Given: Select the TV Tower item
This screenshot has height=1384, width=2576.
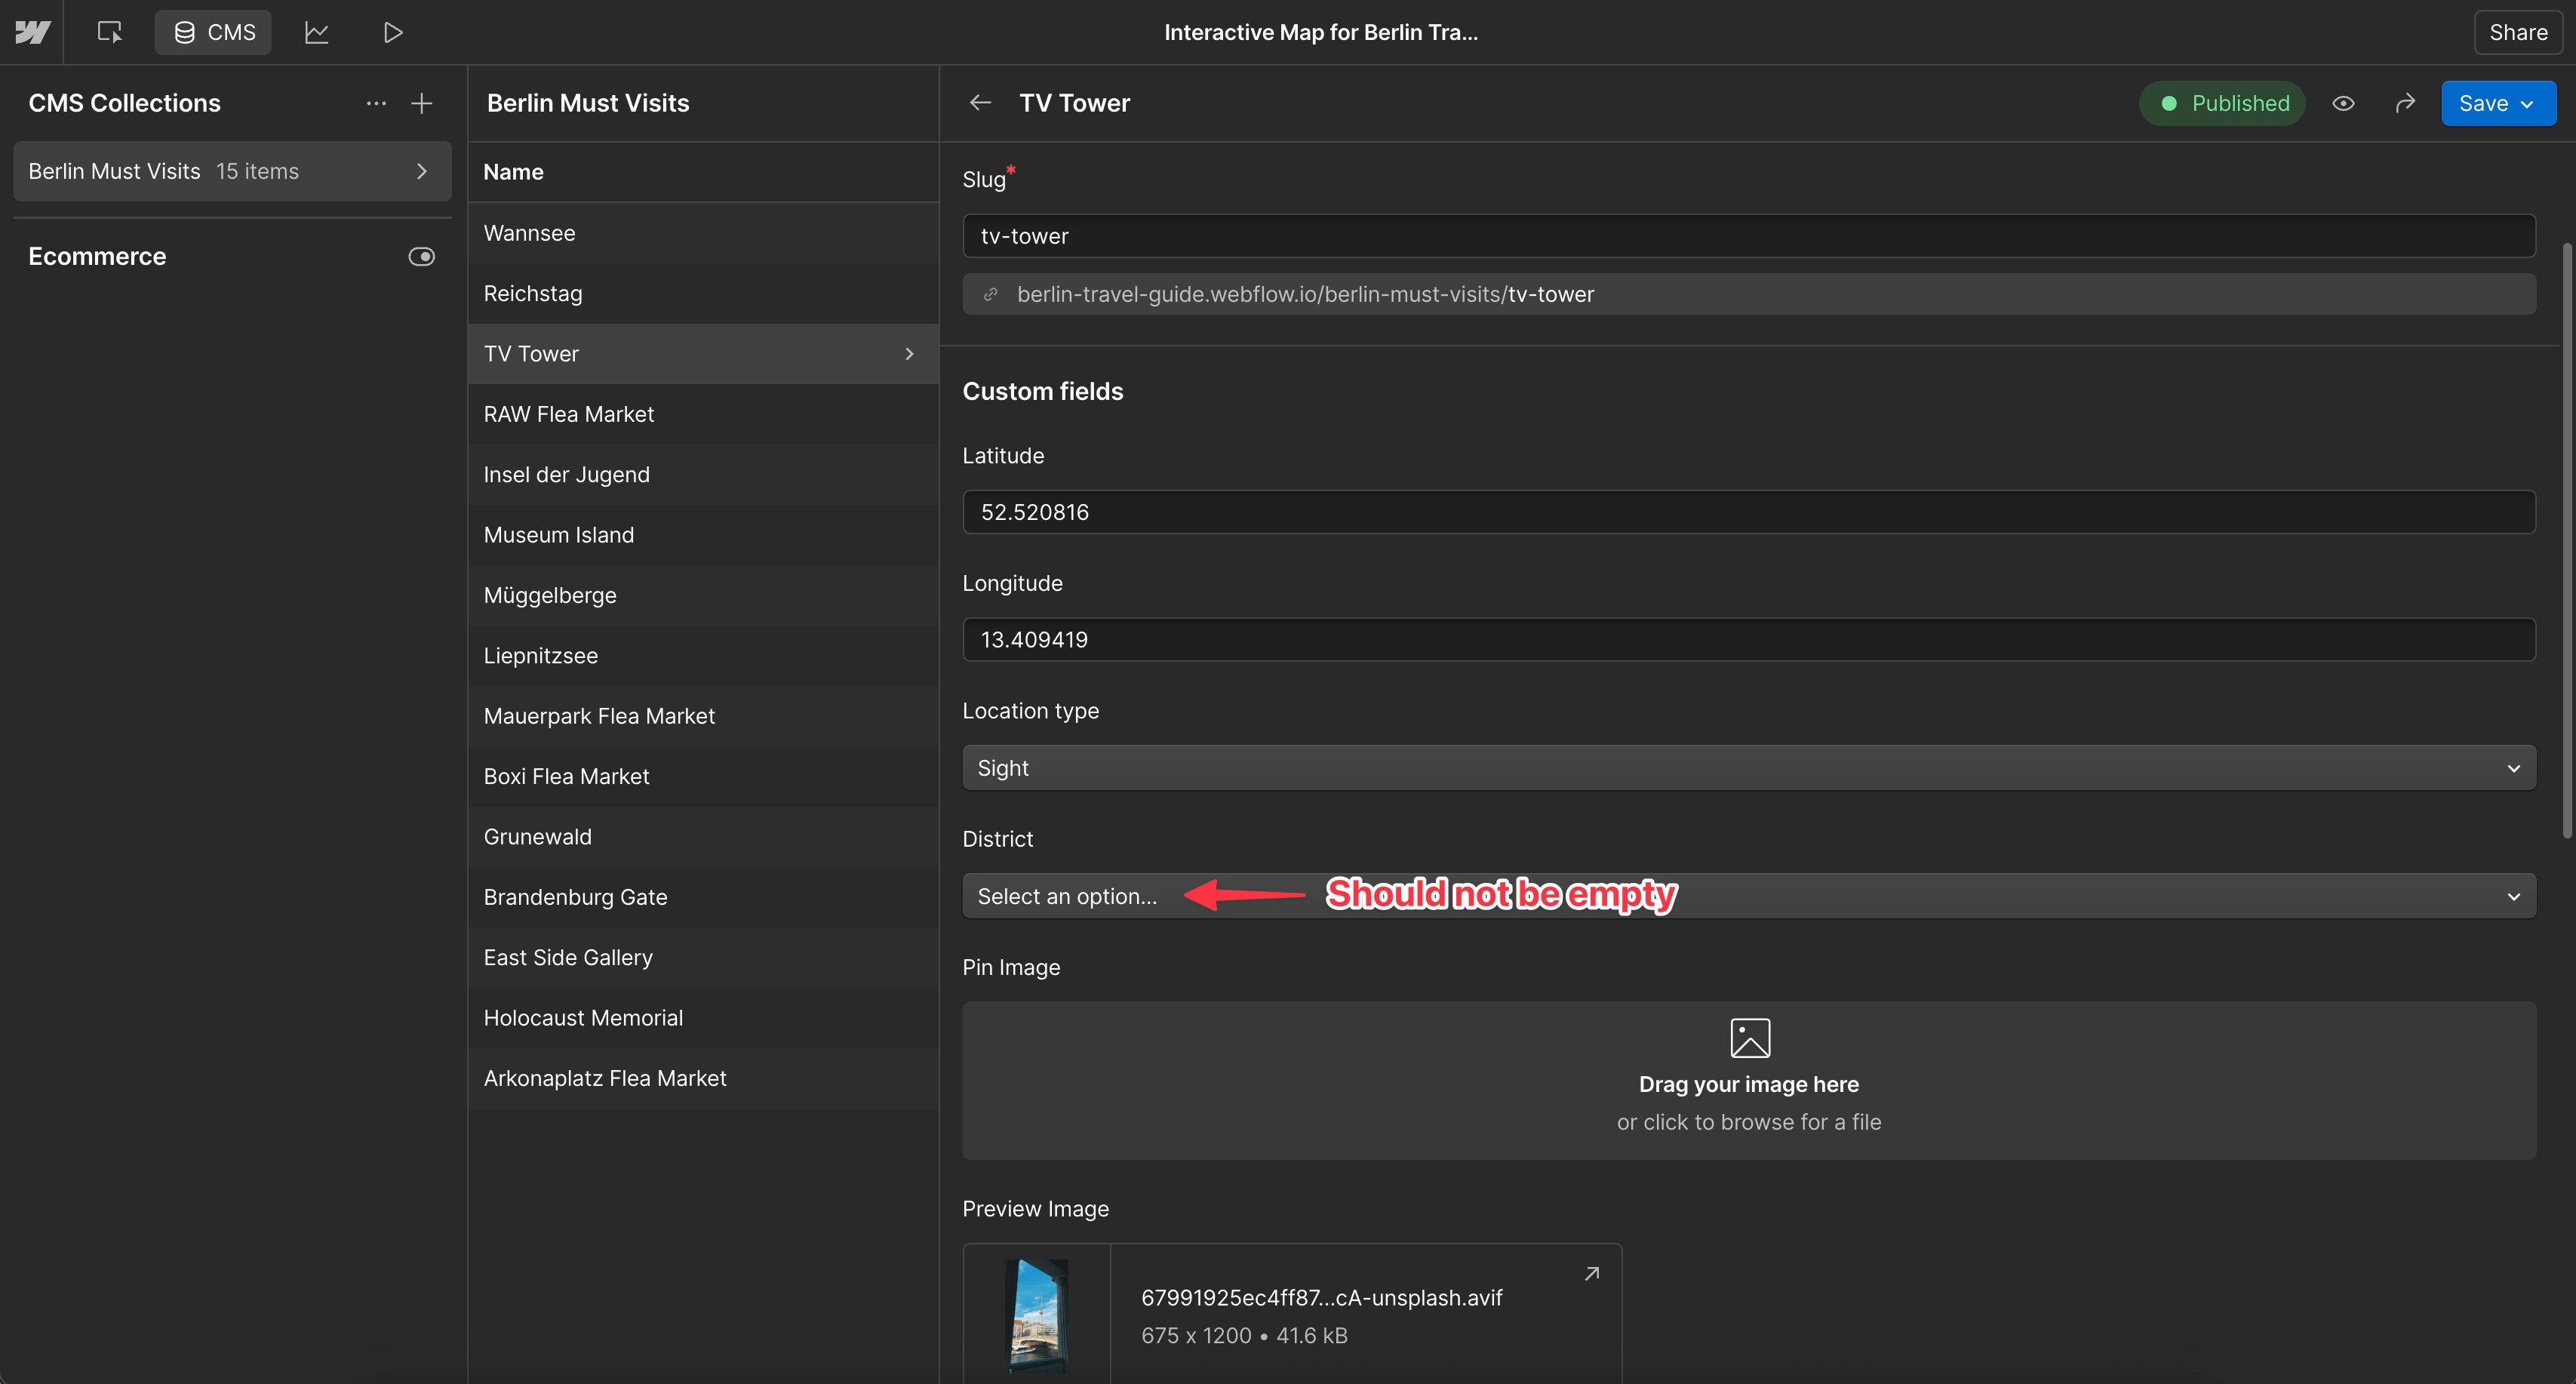Looking at the screenshot, I should tap(703, 354).
